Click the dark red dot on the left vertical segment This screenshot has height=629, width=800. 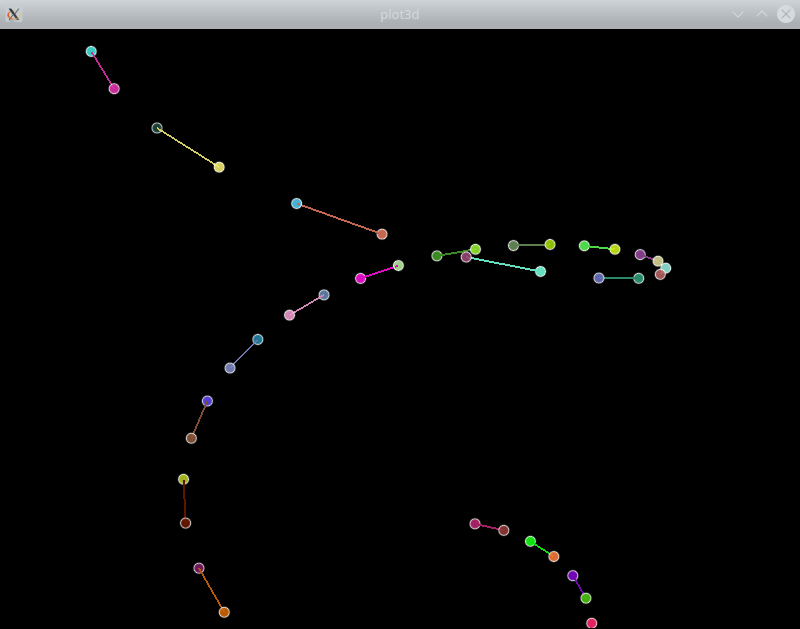184,523
